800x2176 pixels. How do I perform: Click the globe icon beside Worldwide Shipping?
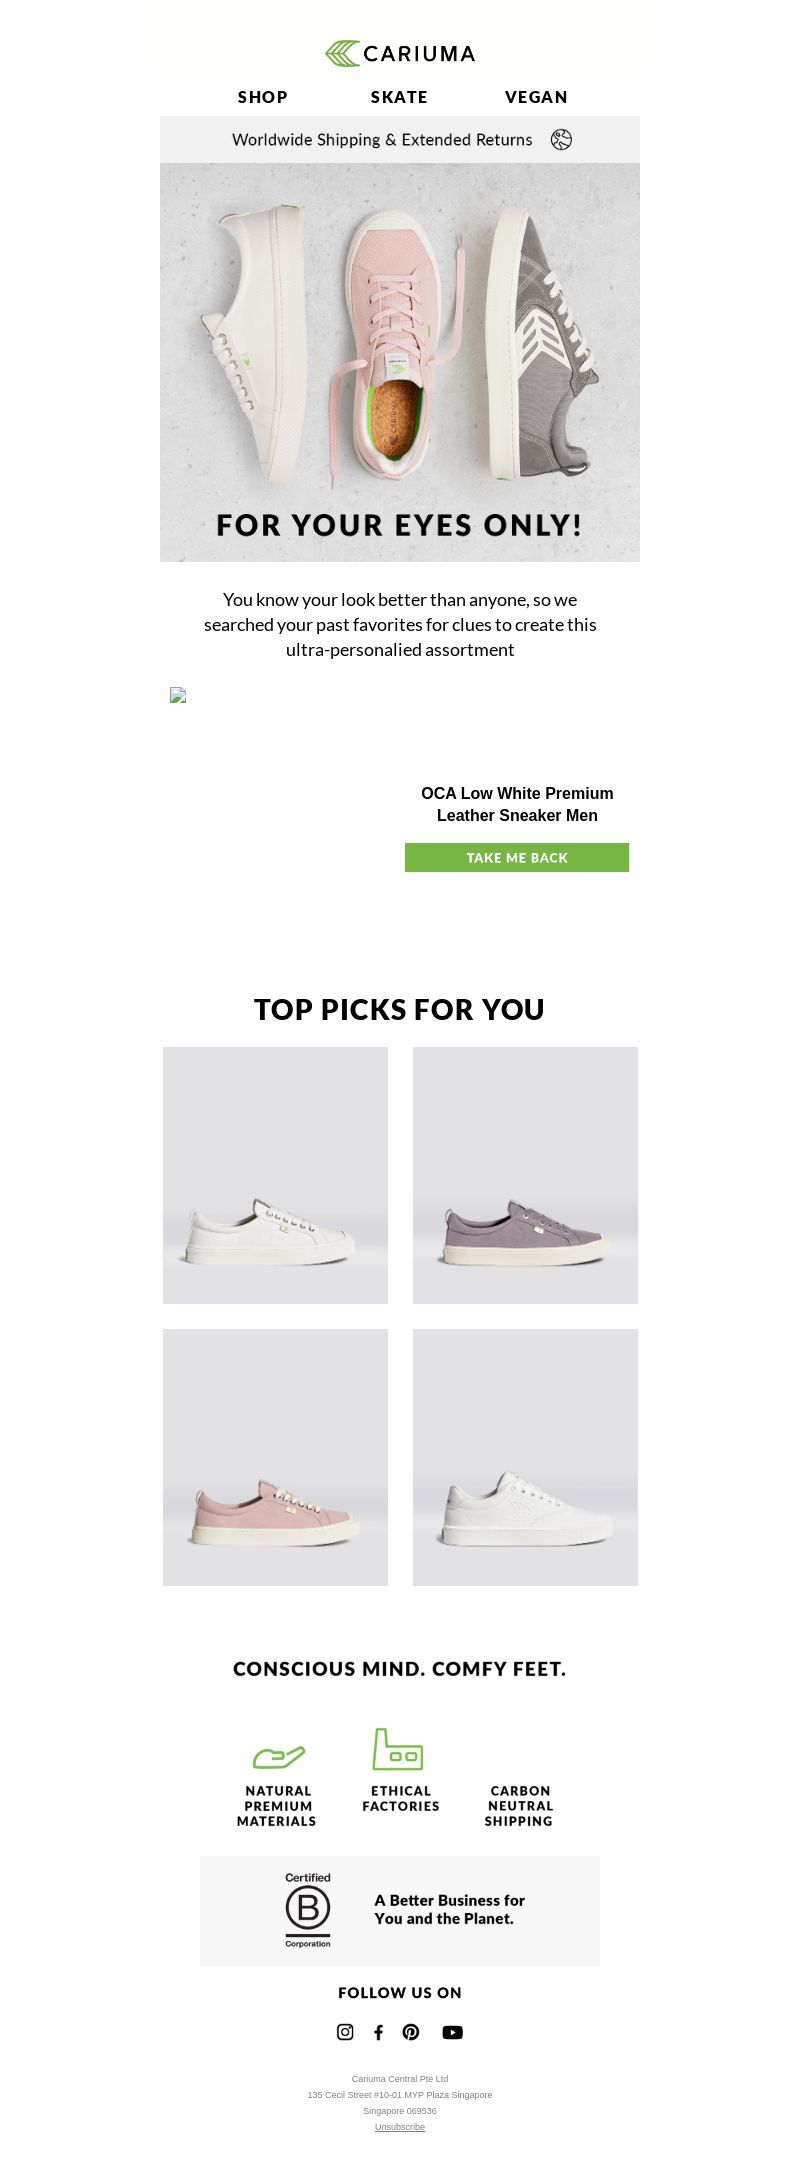click(x=561, y=140)
